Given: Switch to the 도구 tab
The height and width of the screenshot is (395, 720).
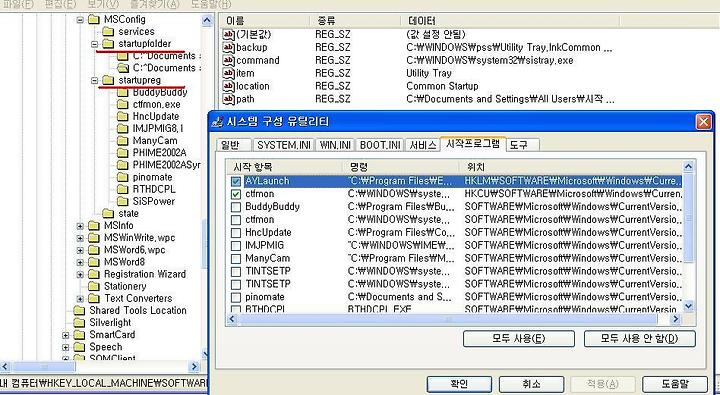Looking at the screenshot, I should click(x=523, y=145).
